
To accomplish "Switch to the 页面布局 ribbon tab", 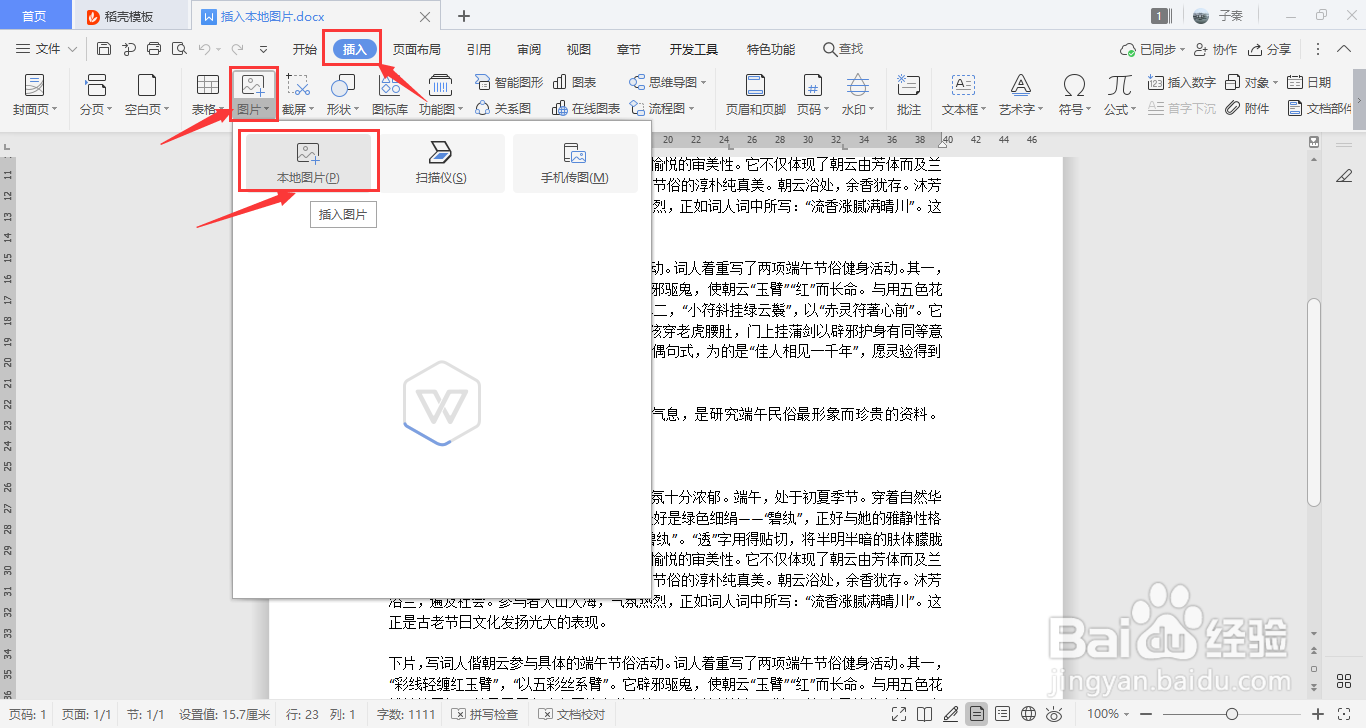I will click(417, 48).
